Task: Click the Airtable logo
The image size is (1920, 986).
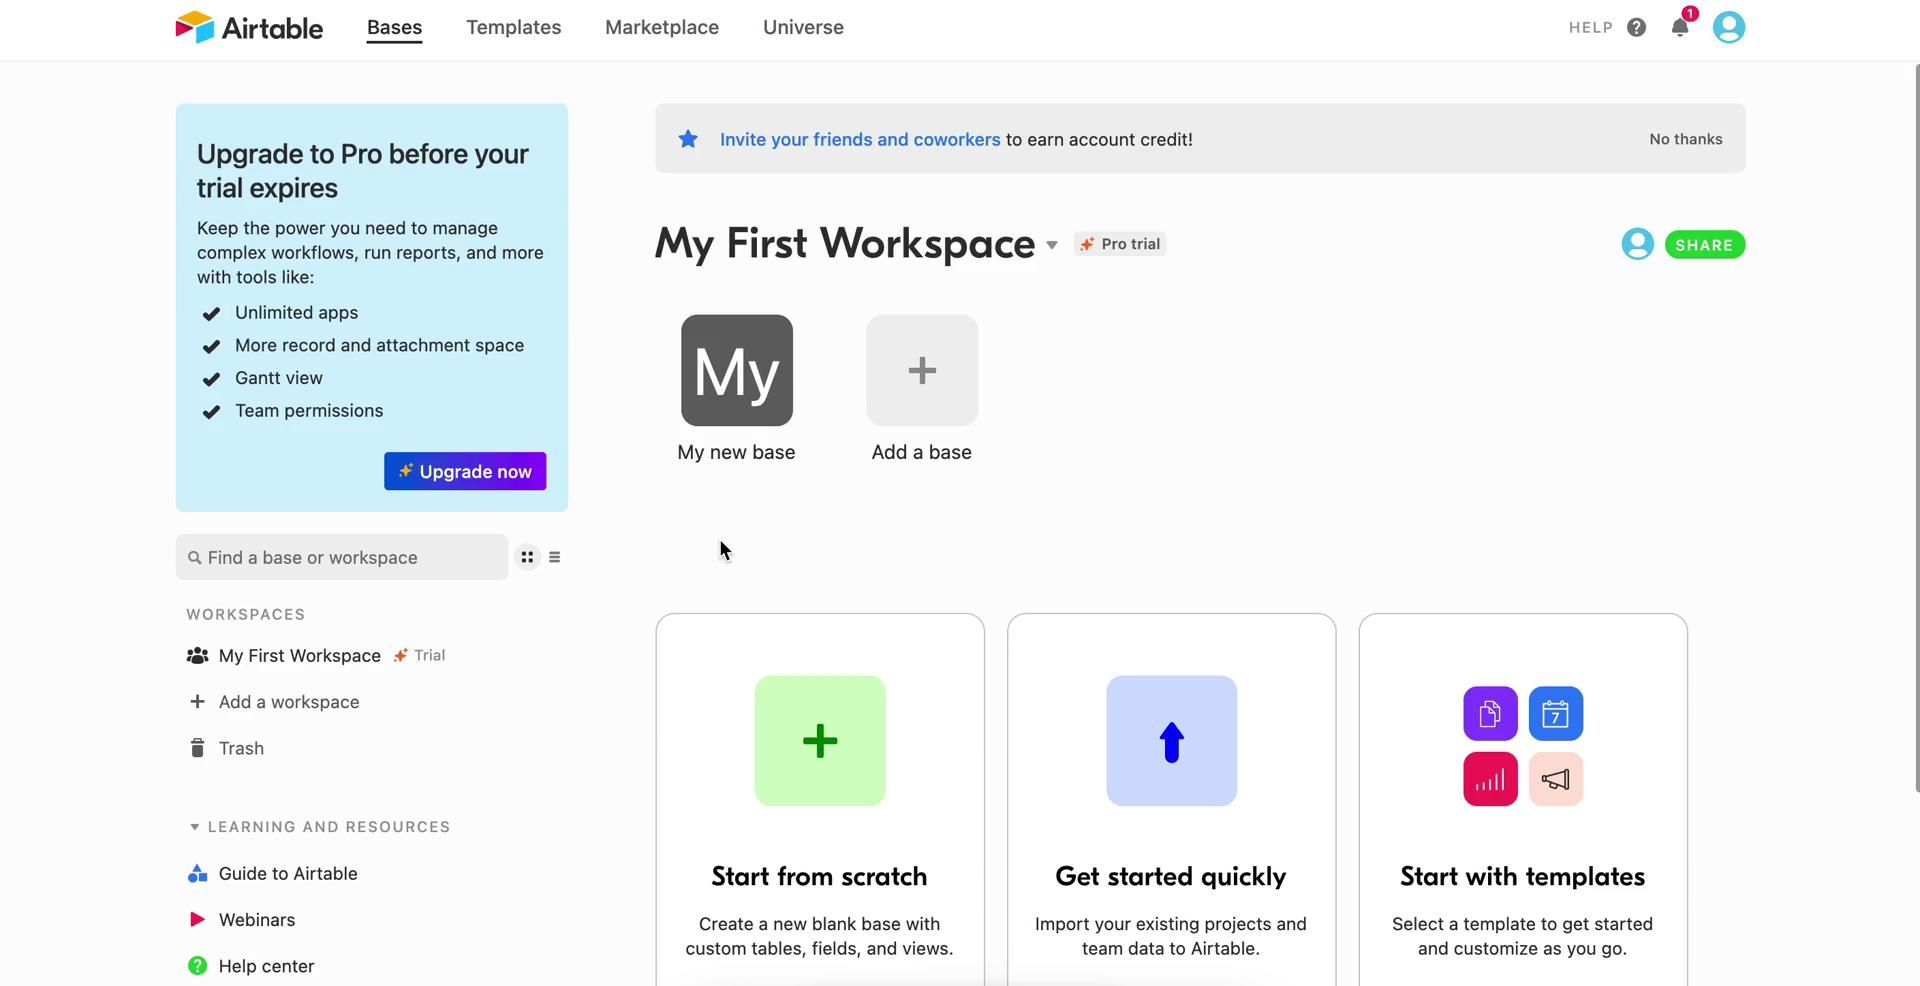Action: pyautogui.click(x=249, y=28)
